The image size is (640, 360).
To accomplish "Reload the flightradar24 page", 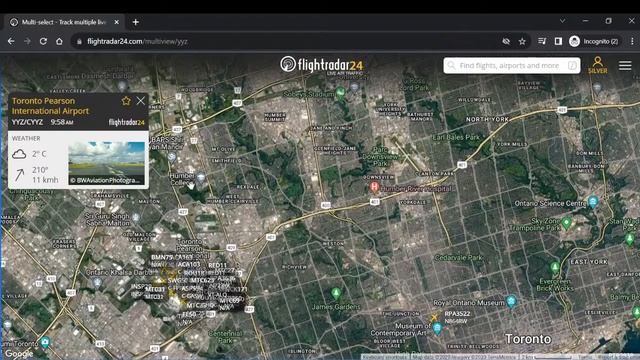I will point(43,41).
